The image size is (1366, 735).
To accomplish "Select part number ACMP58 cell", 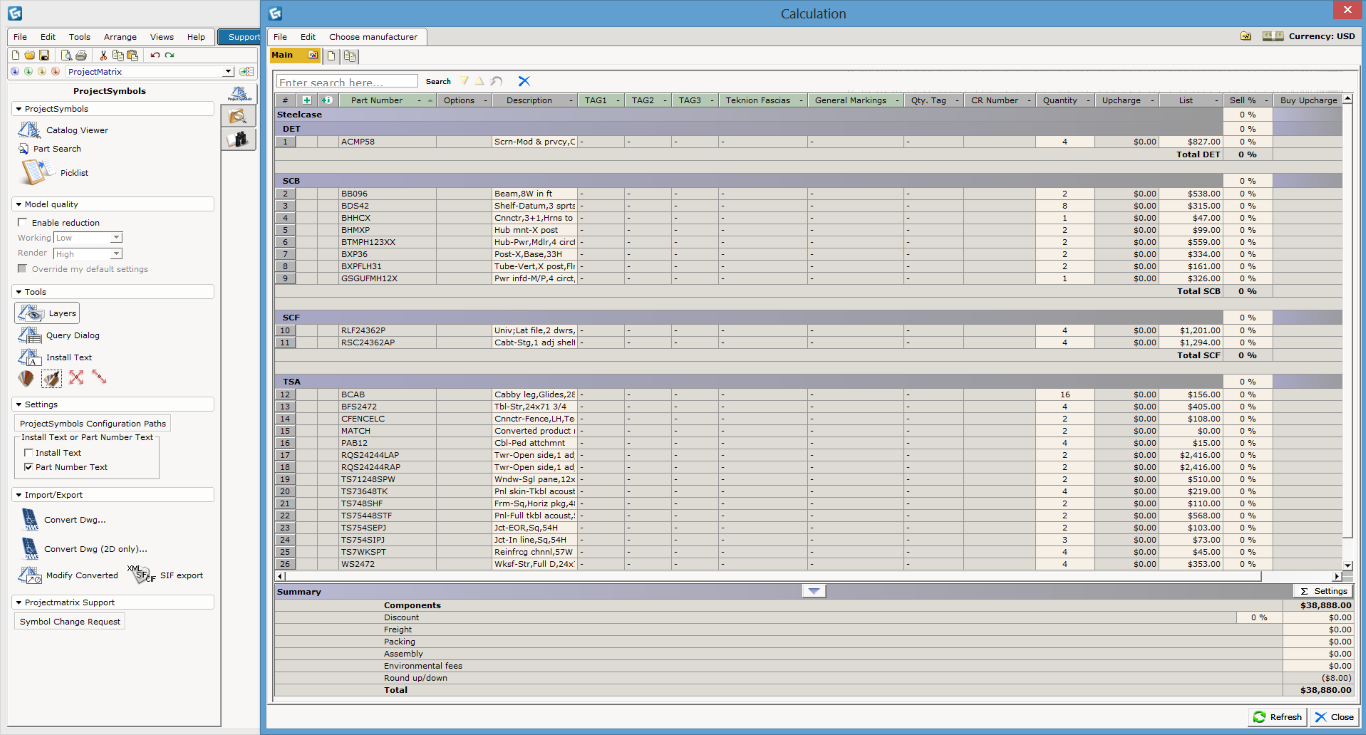I will (x=387, y=142).
